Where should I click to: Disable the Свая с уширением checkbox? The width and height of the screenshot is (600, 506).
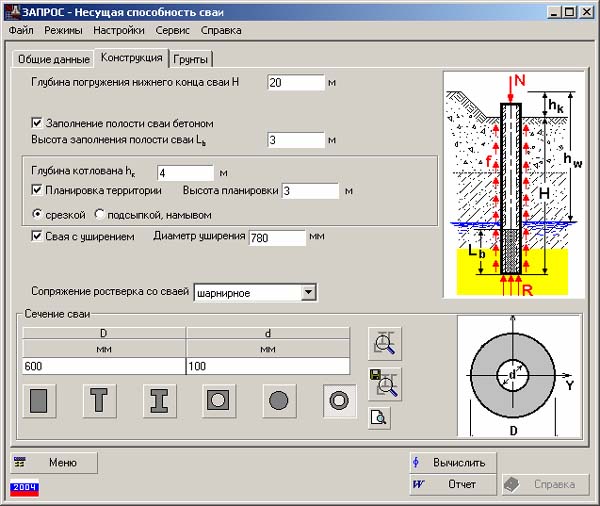pyautogui.click(x=37, y=237)
